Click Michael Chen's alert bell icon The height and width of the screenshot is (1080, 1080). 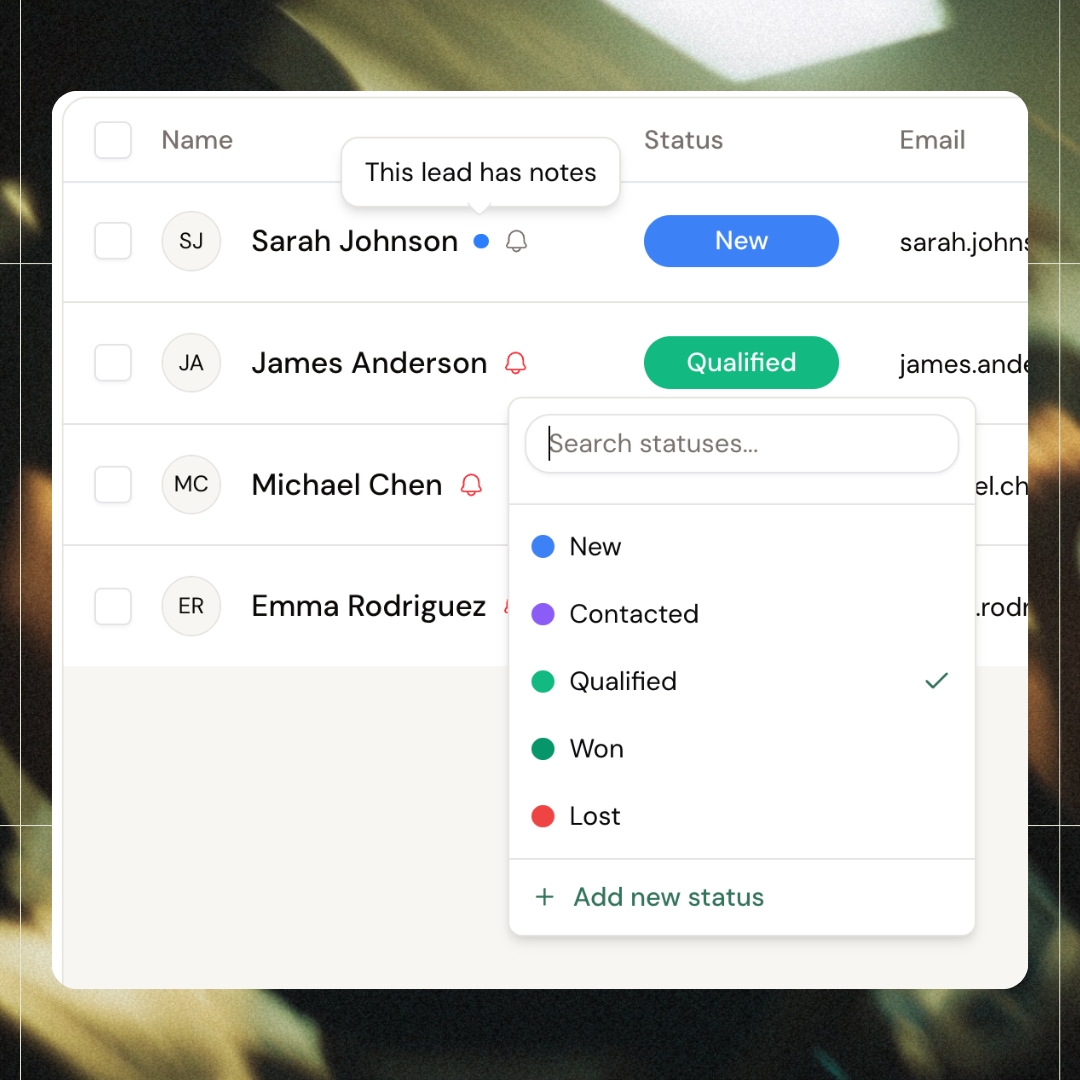(470, 485)
